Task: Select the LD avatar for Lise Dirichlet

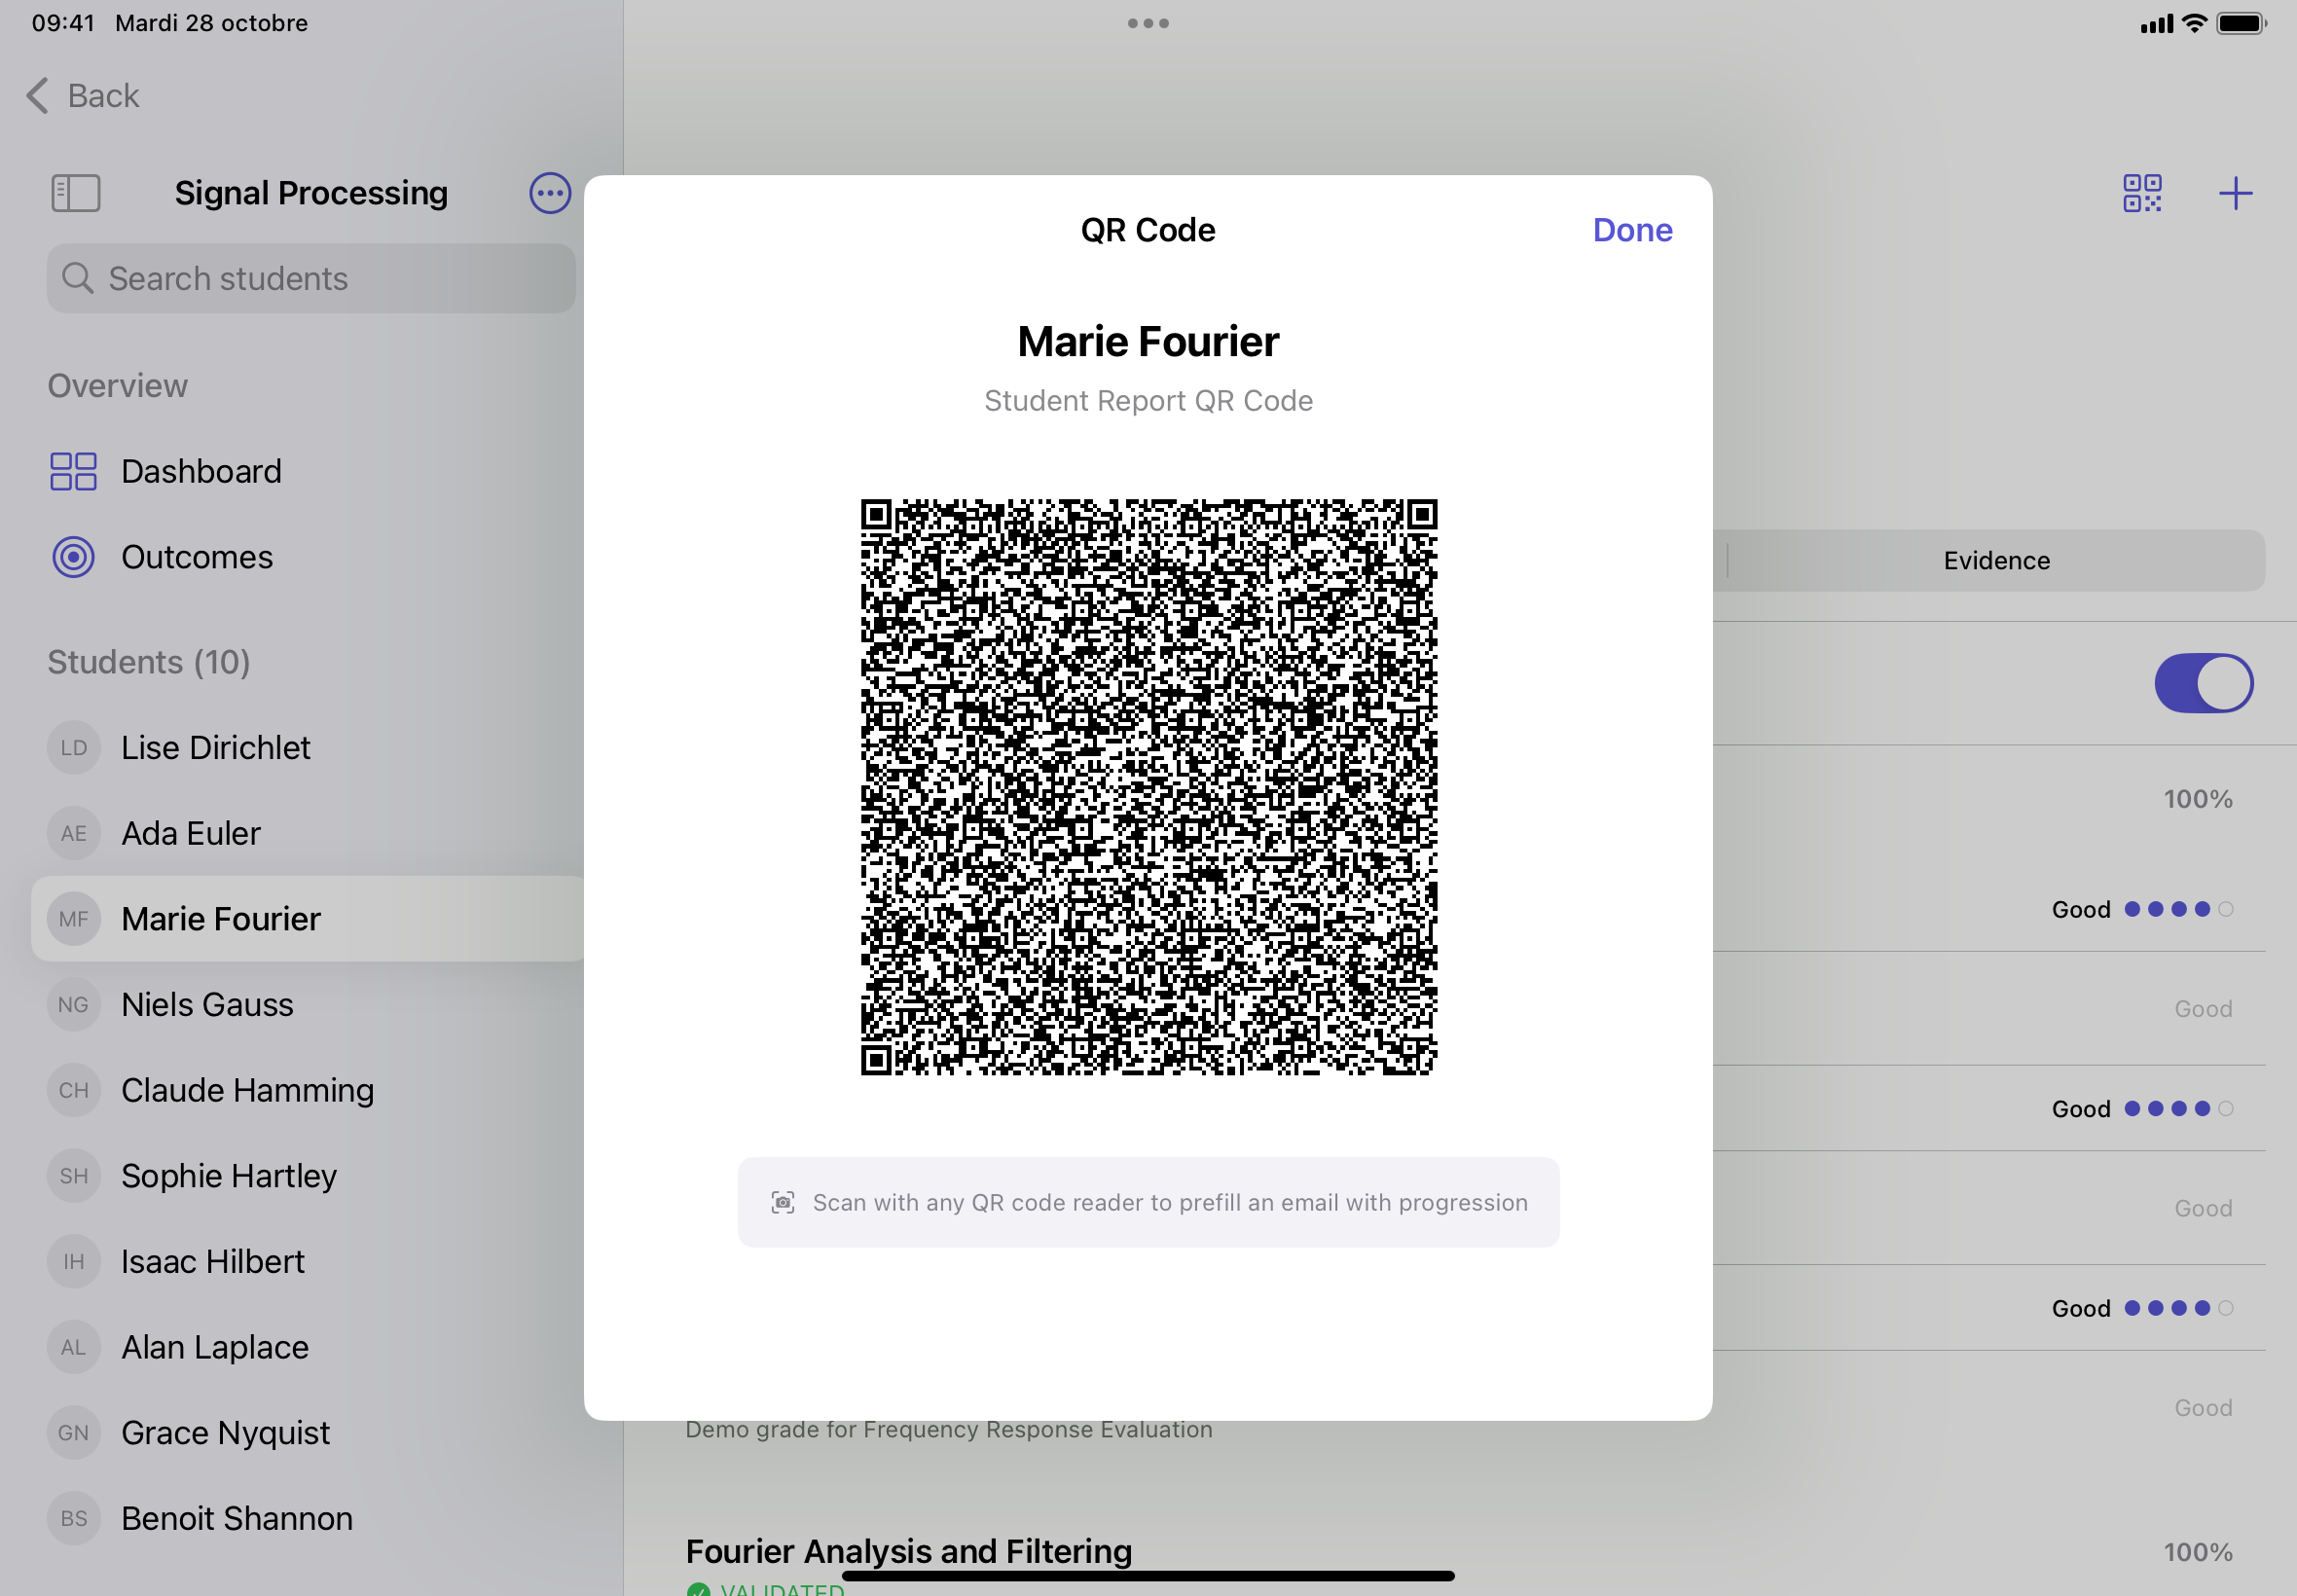Action: click(73, 748)
